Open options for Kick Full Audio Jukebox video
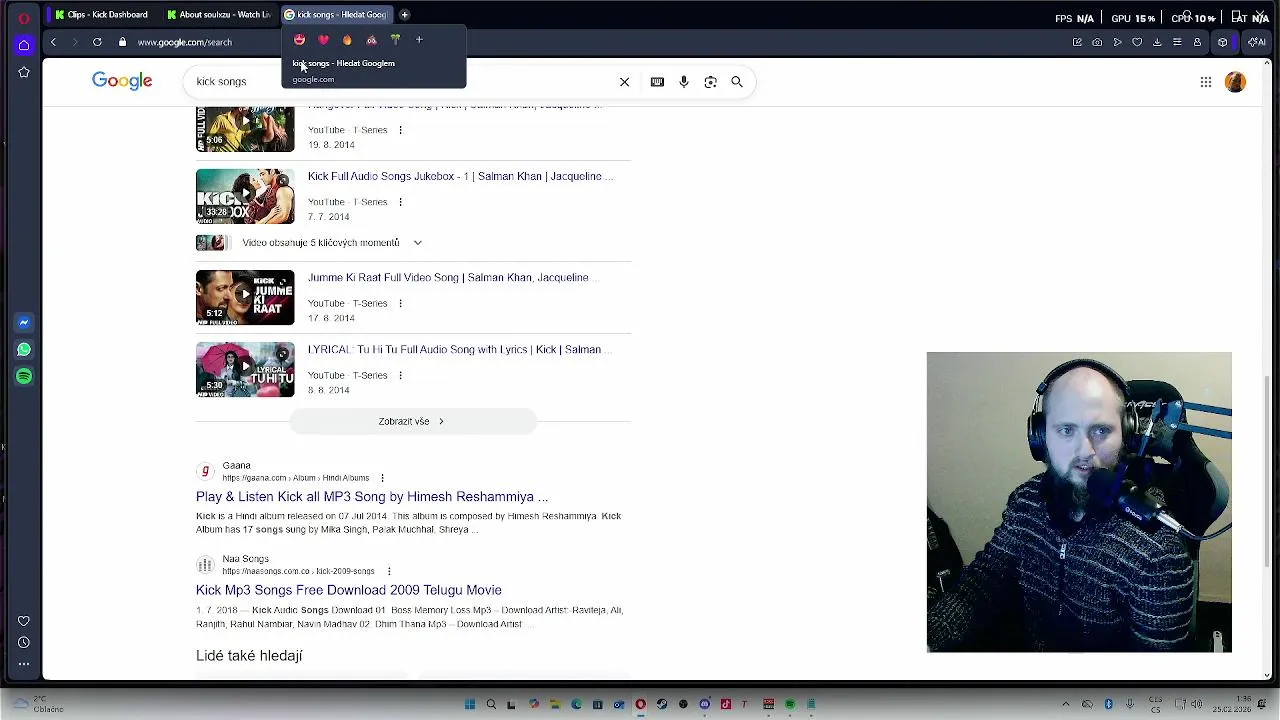Viewport: 1280px width, 720px height. (400, 202)
